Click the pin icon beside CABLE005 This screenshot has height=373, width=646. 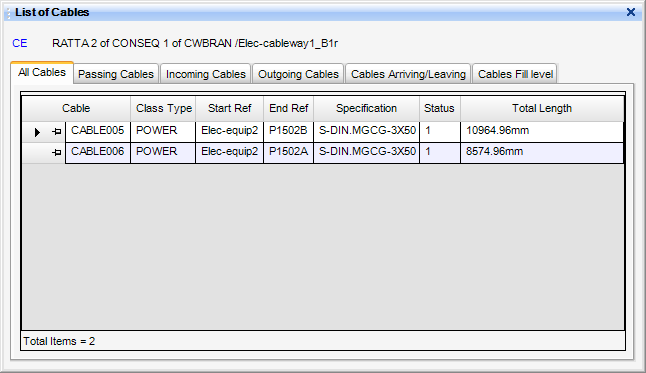click(57, 132)
